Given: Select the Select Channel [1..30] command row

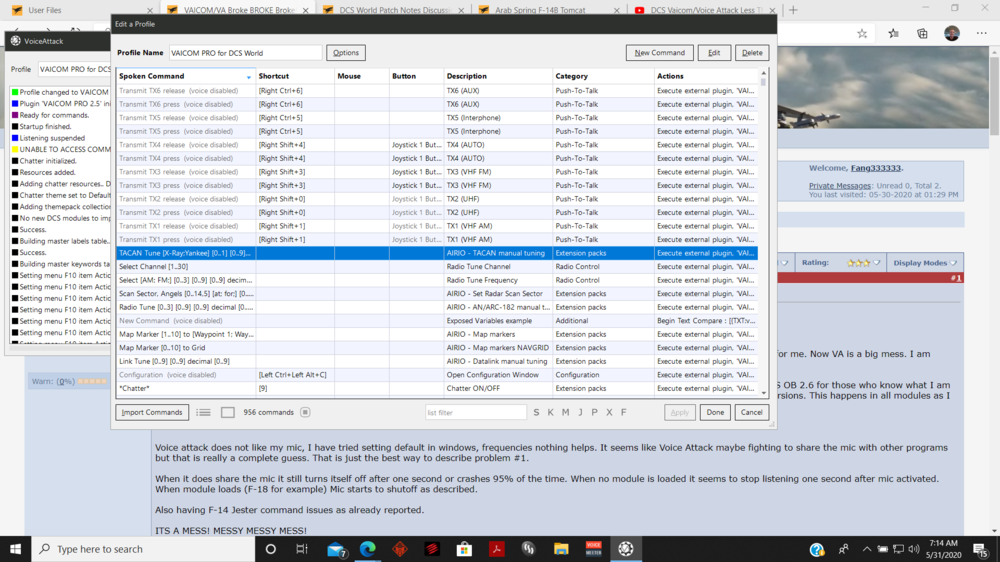Looking at the screenshot, I should (437, 267).
